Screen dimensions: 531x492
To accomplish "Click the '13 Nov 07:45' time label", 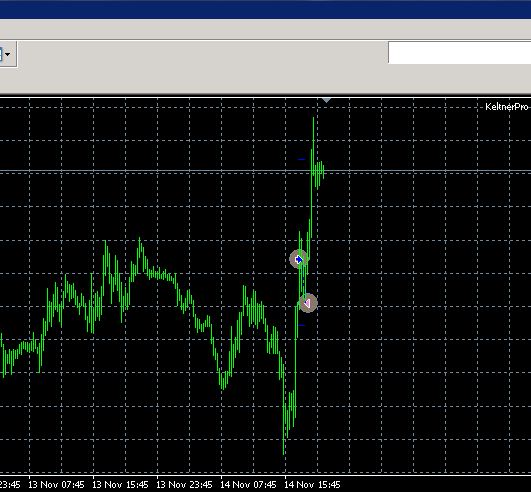I will pos(56,485).
